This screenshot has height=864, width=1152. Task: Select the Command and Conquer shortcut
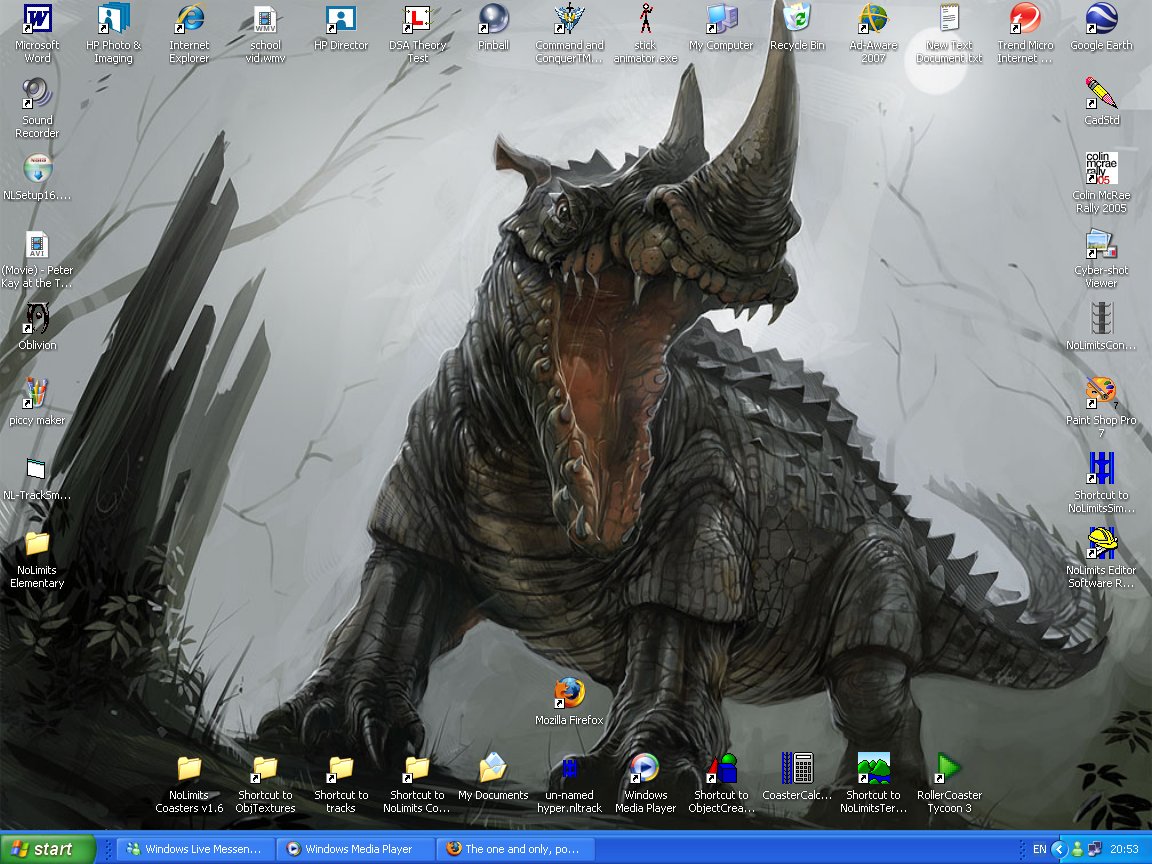569,20
